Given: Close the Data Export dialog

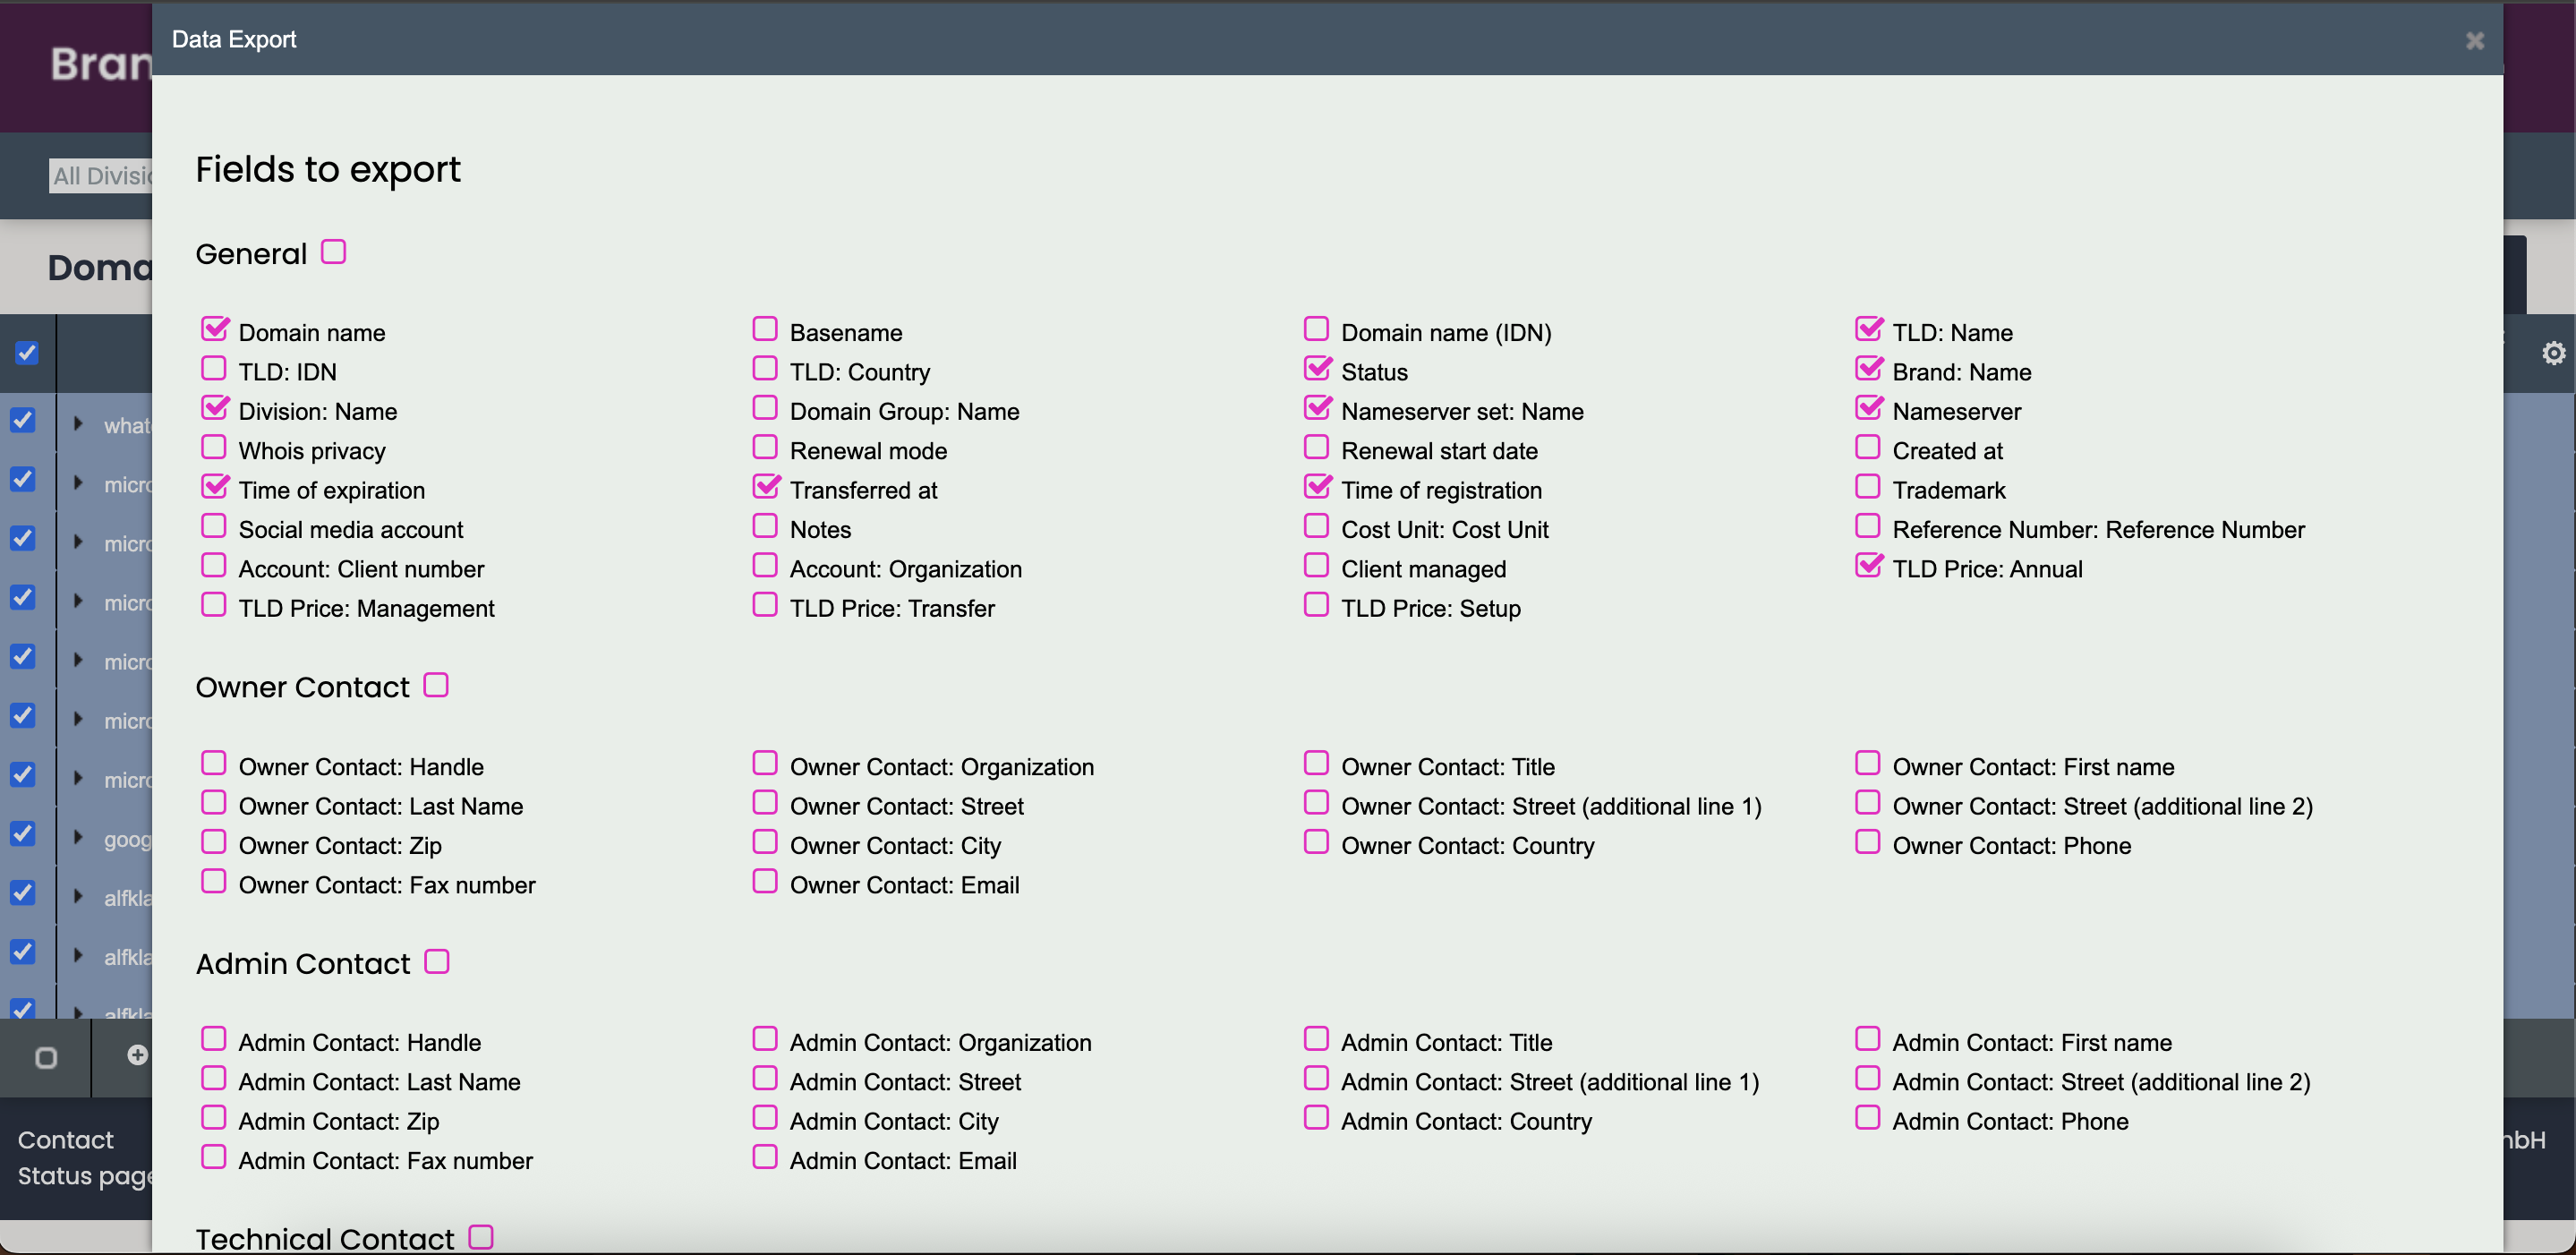Looking at the screenshot, I should point(2474,41).
